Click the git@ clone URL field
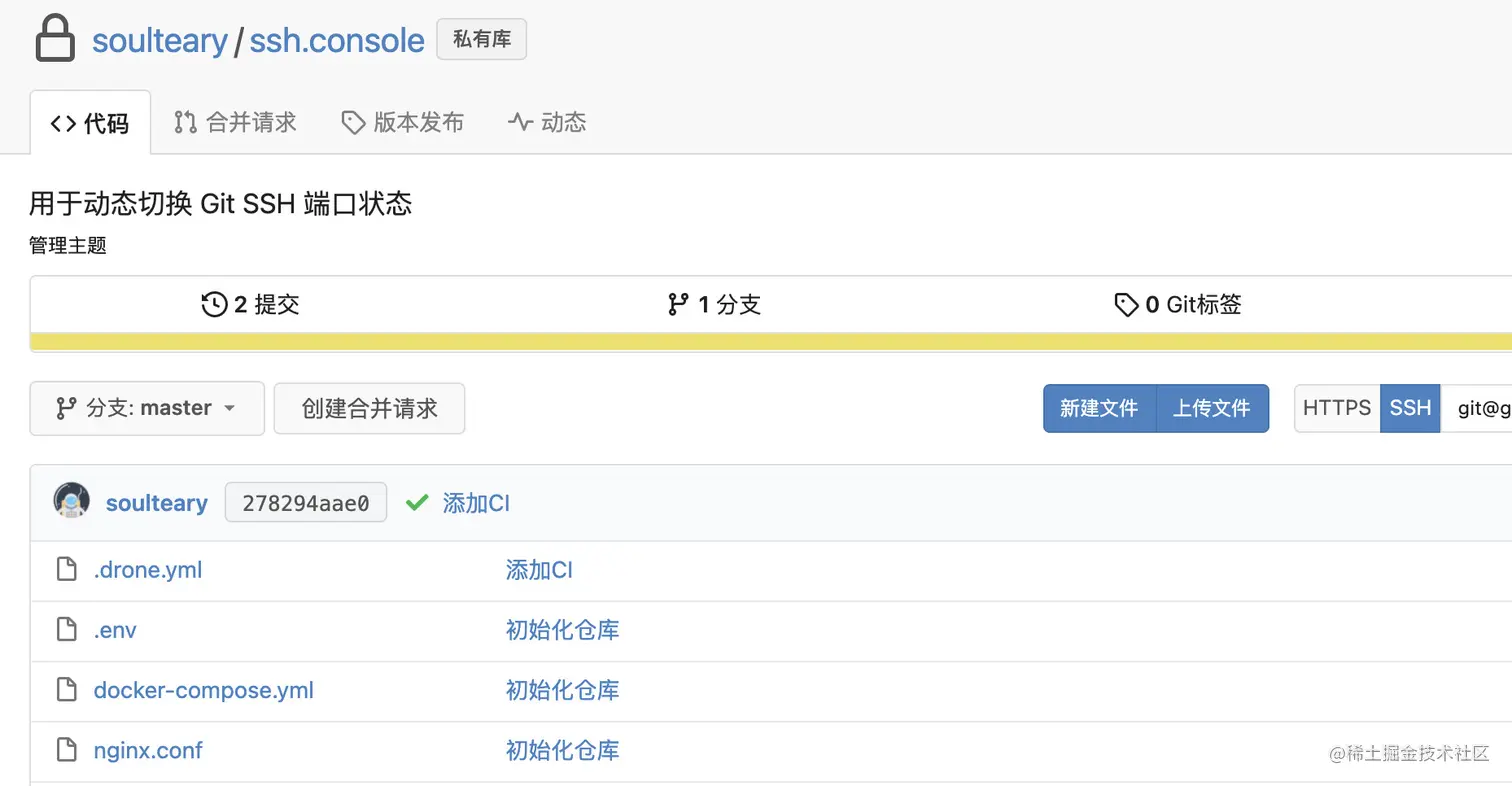The image size is (1512, 786). click(x=1476, y=408)
